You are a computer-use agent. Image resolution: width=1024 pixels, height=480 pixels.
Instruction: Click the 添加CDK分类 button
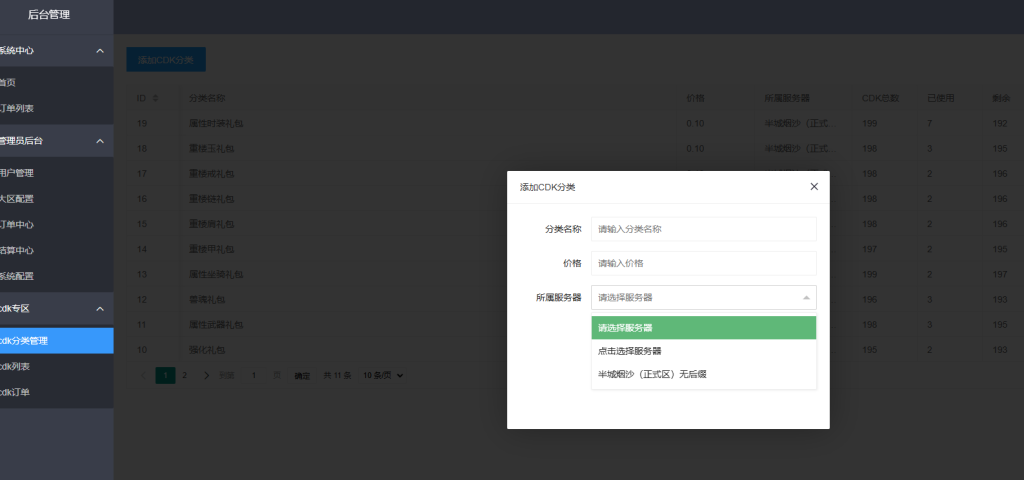pyautogui.click(x=166, y=60)
